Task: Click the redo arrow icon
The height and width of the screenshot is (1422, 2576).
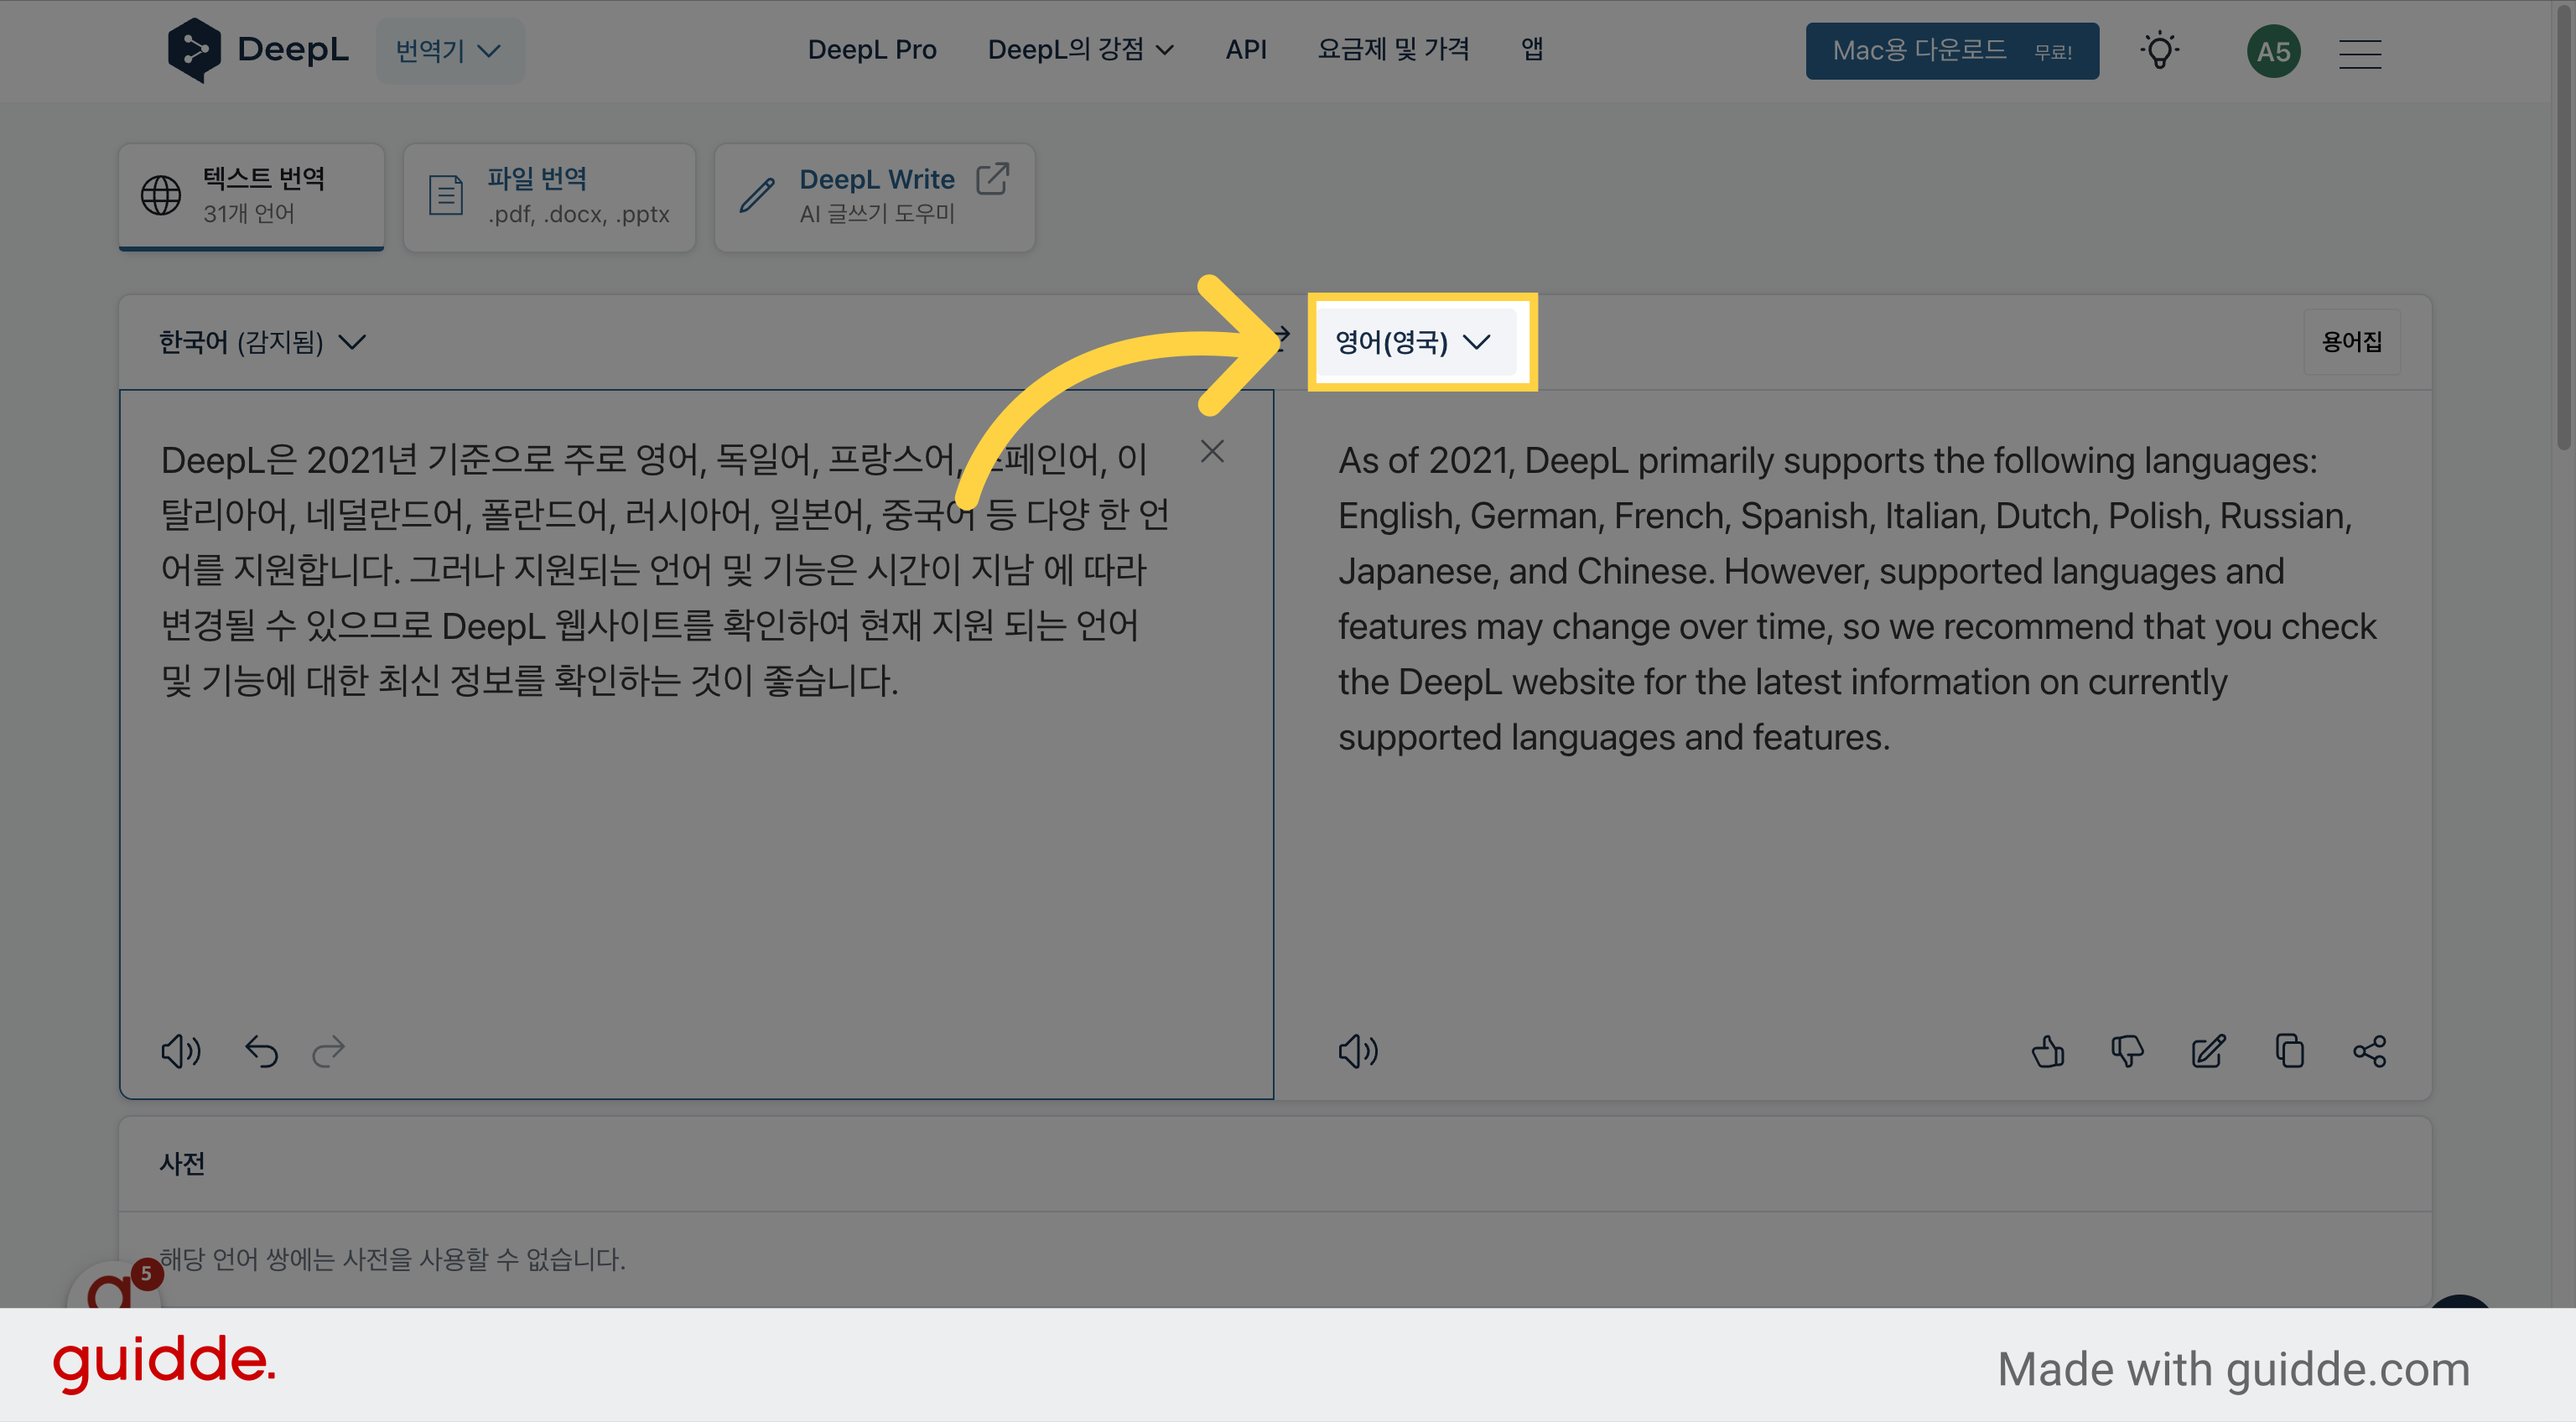Action: (x=328, y=1051)
